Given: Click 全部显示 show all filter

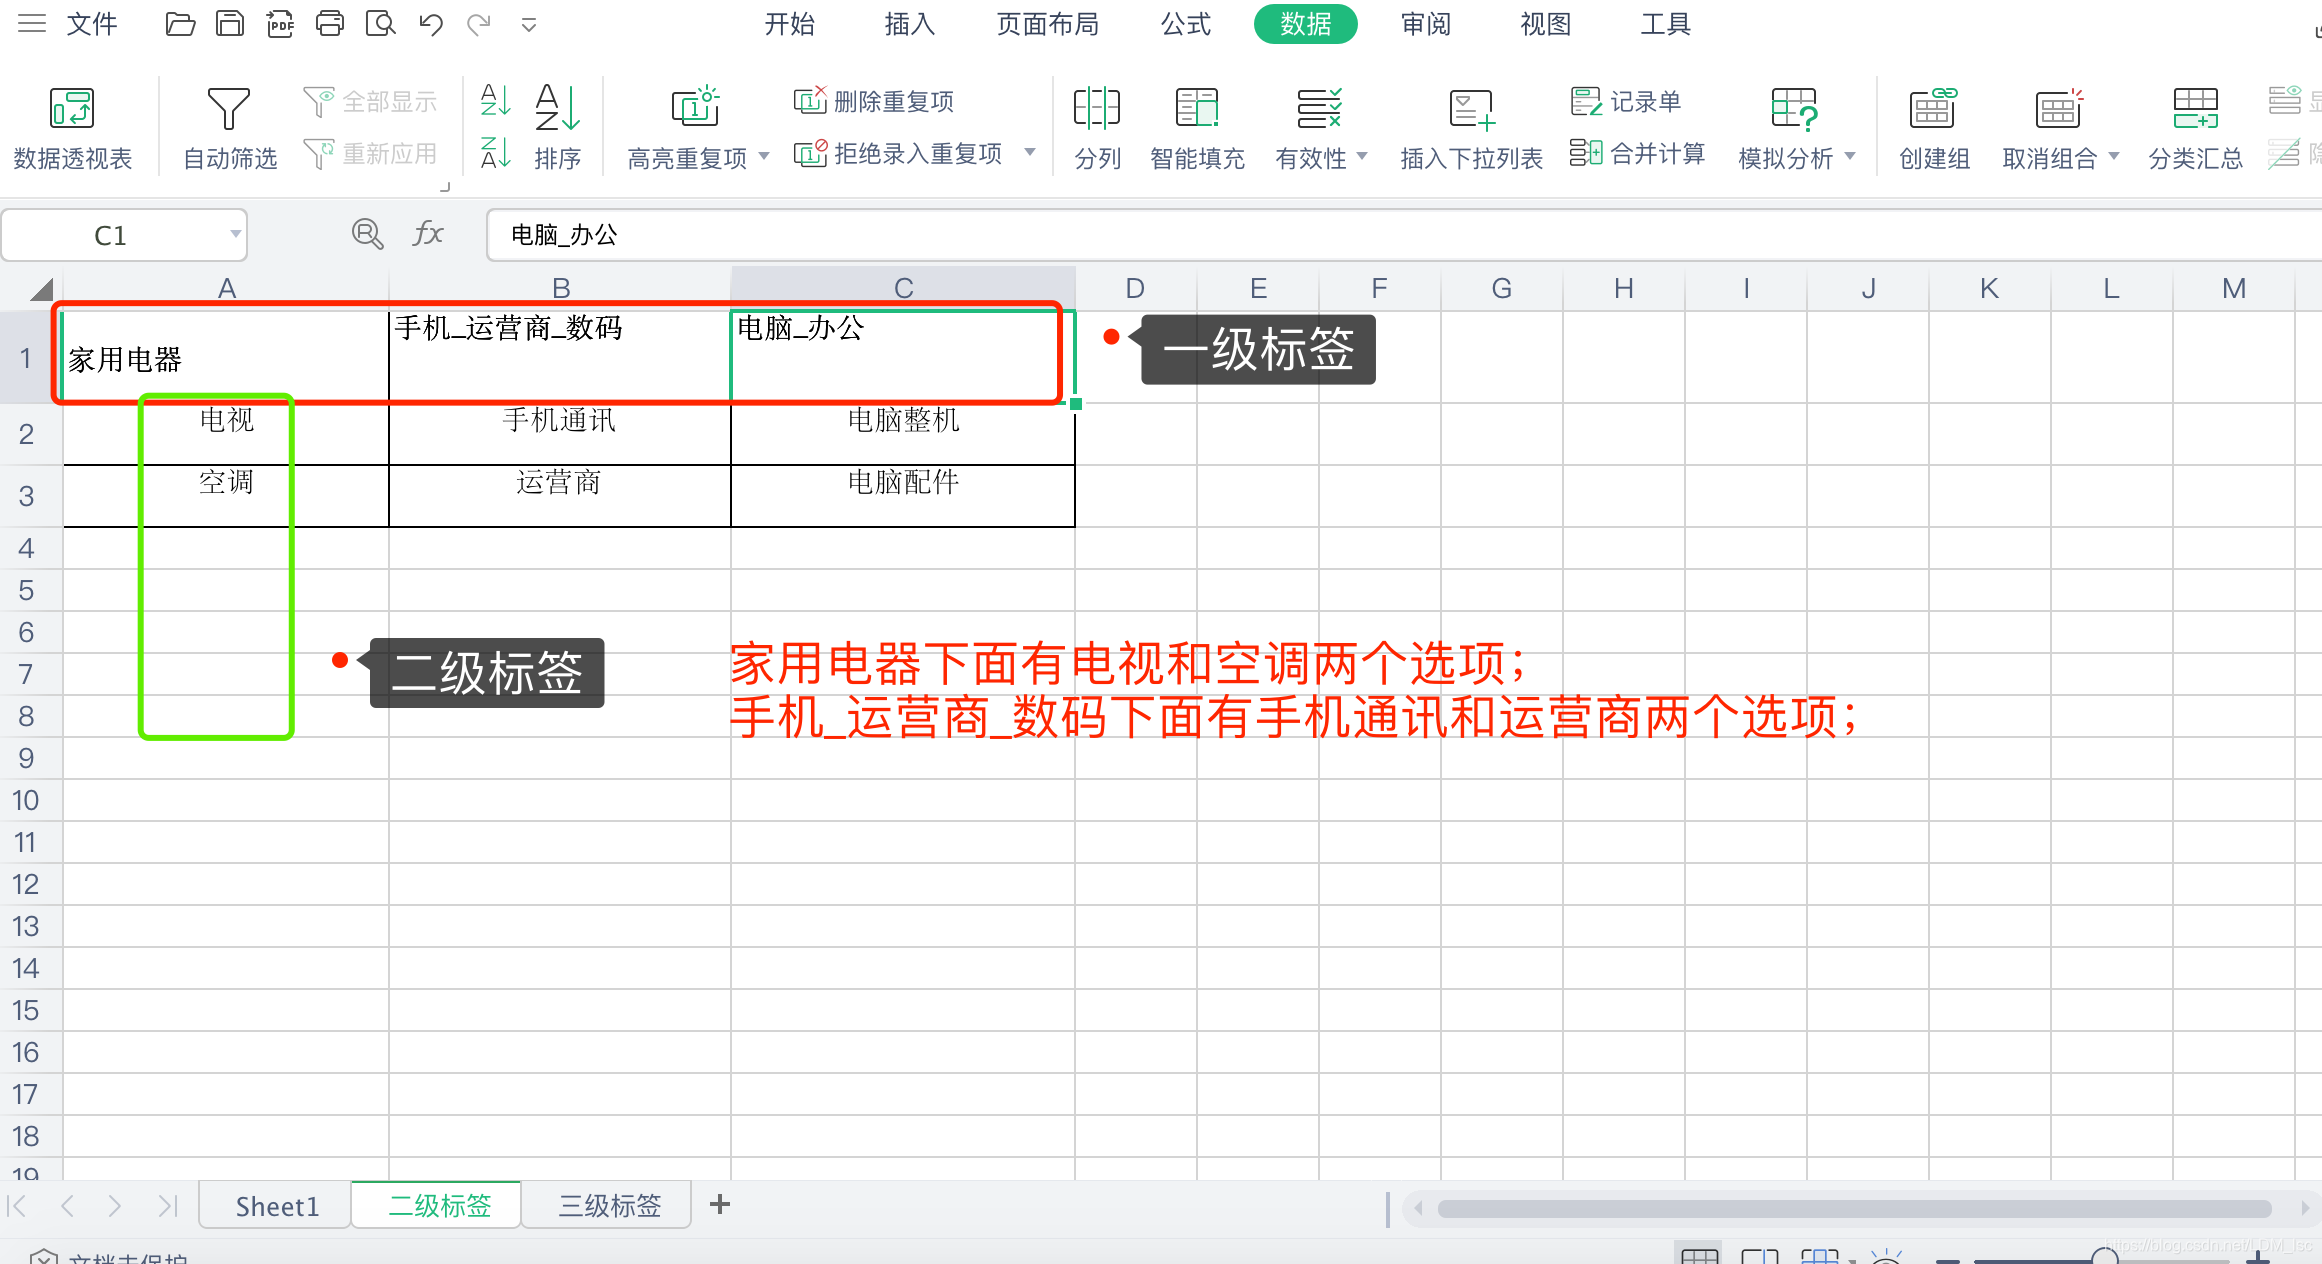Looking at the screenshot, I should [370, 101].
